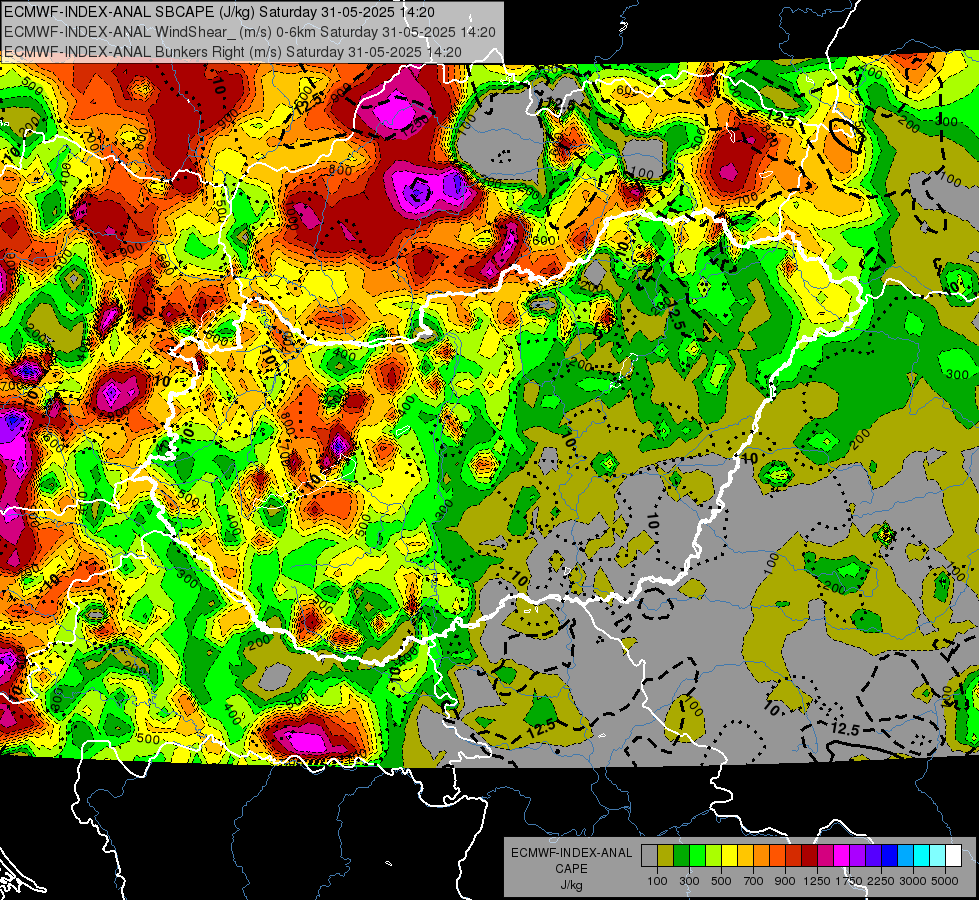Pick the white legend swatch above 5000
This screenshot has width=979, height=900.
click(954, 855)
